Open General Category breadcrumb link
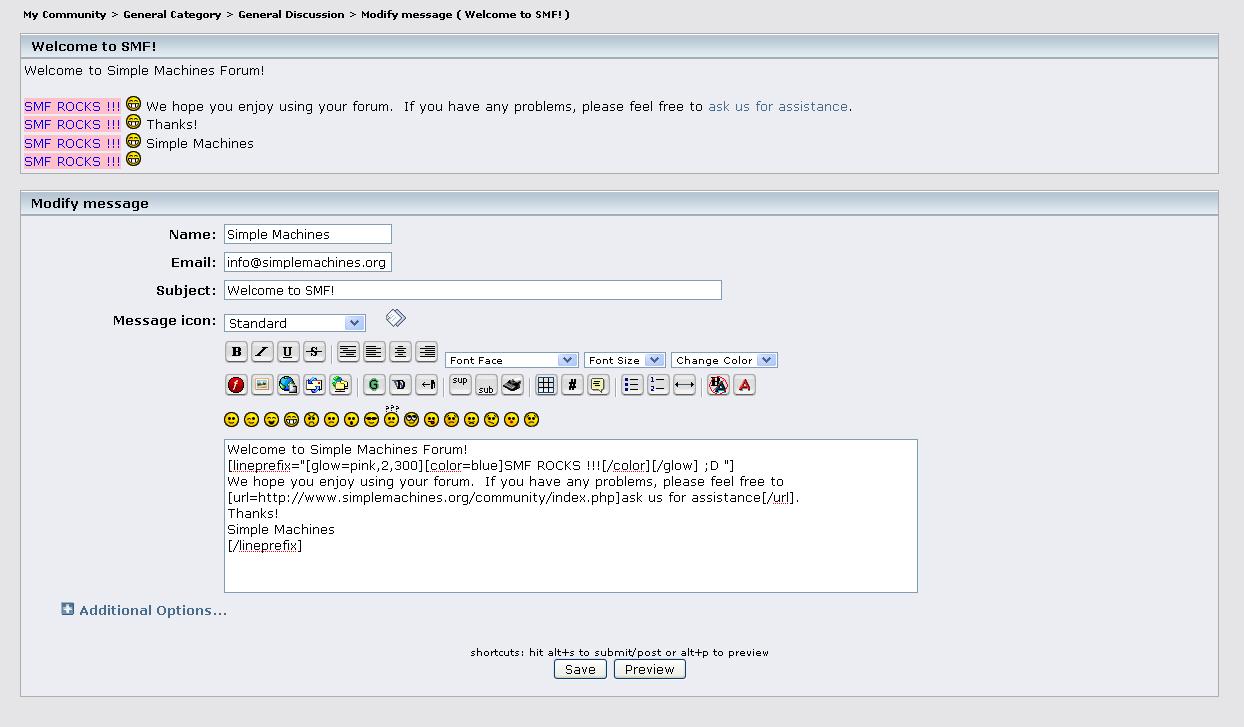This screenshot has width=1244, height=727. 172,15
